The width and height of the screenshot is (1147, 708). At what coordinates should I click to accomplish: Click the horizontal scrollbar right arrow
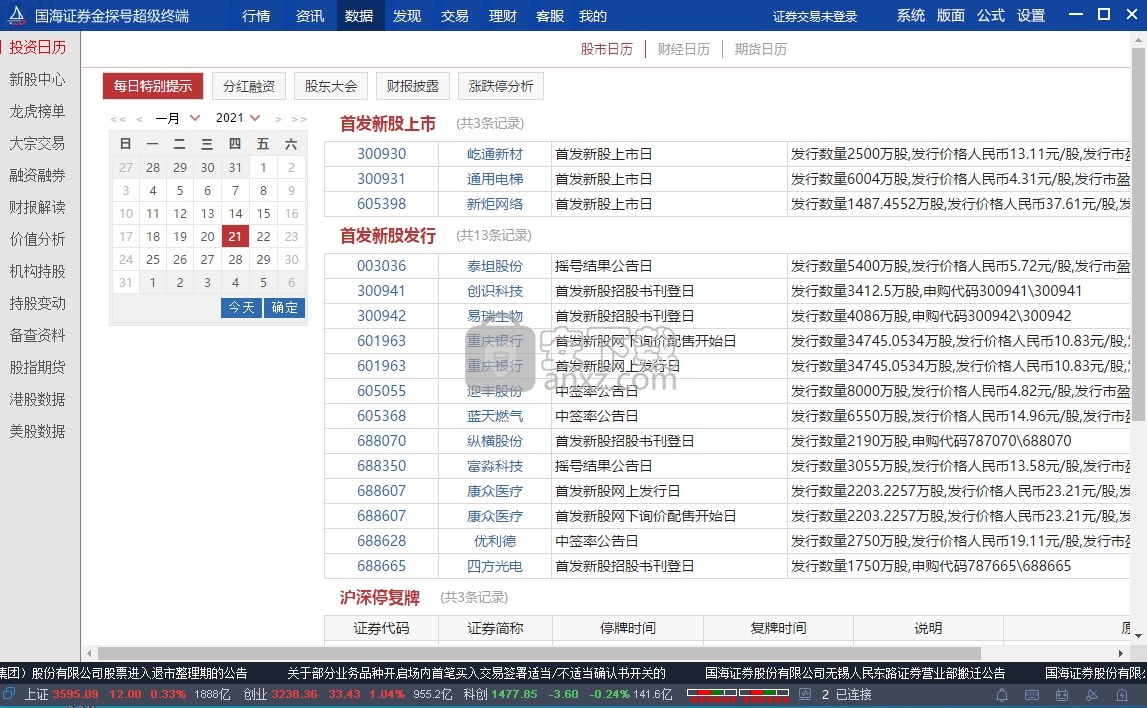(1121, 653)
